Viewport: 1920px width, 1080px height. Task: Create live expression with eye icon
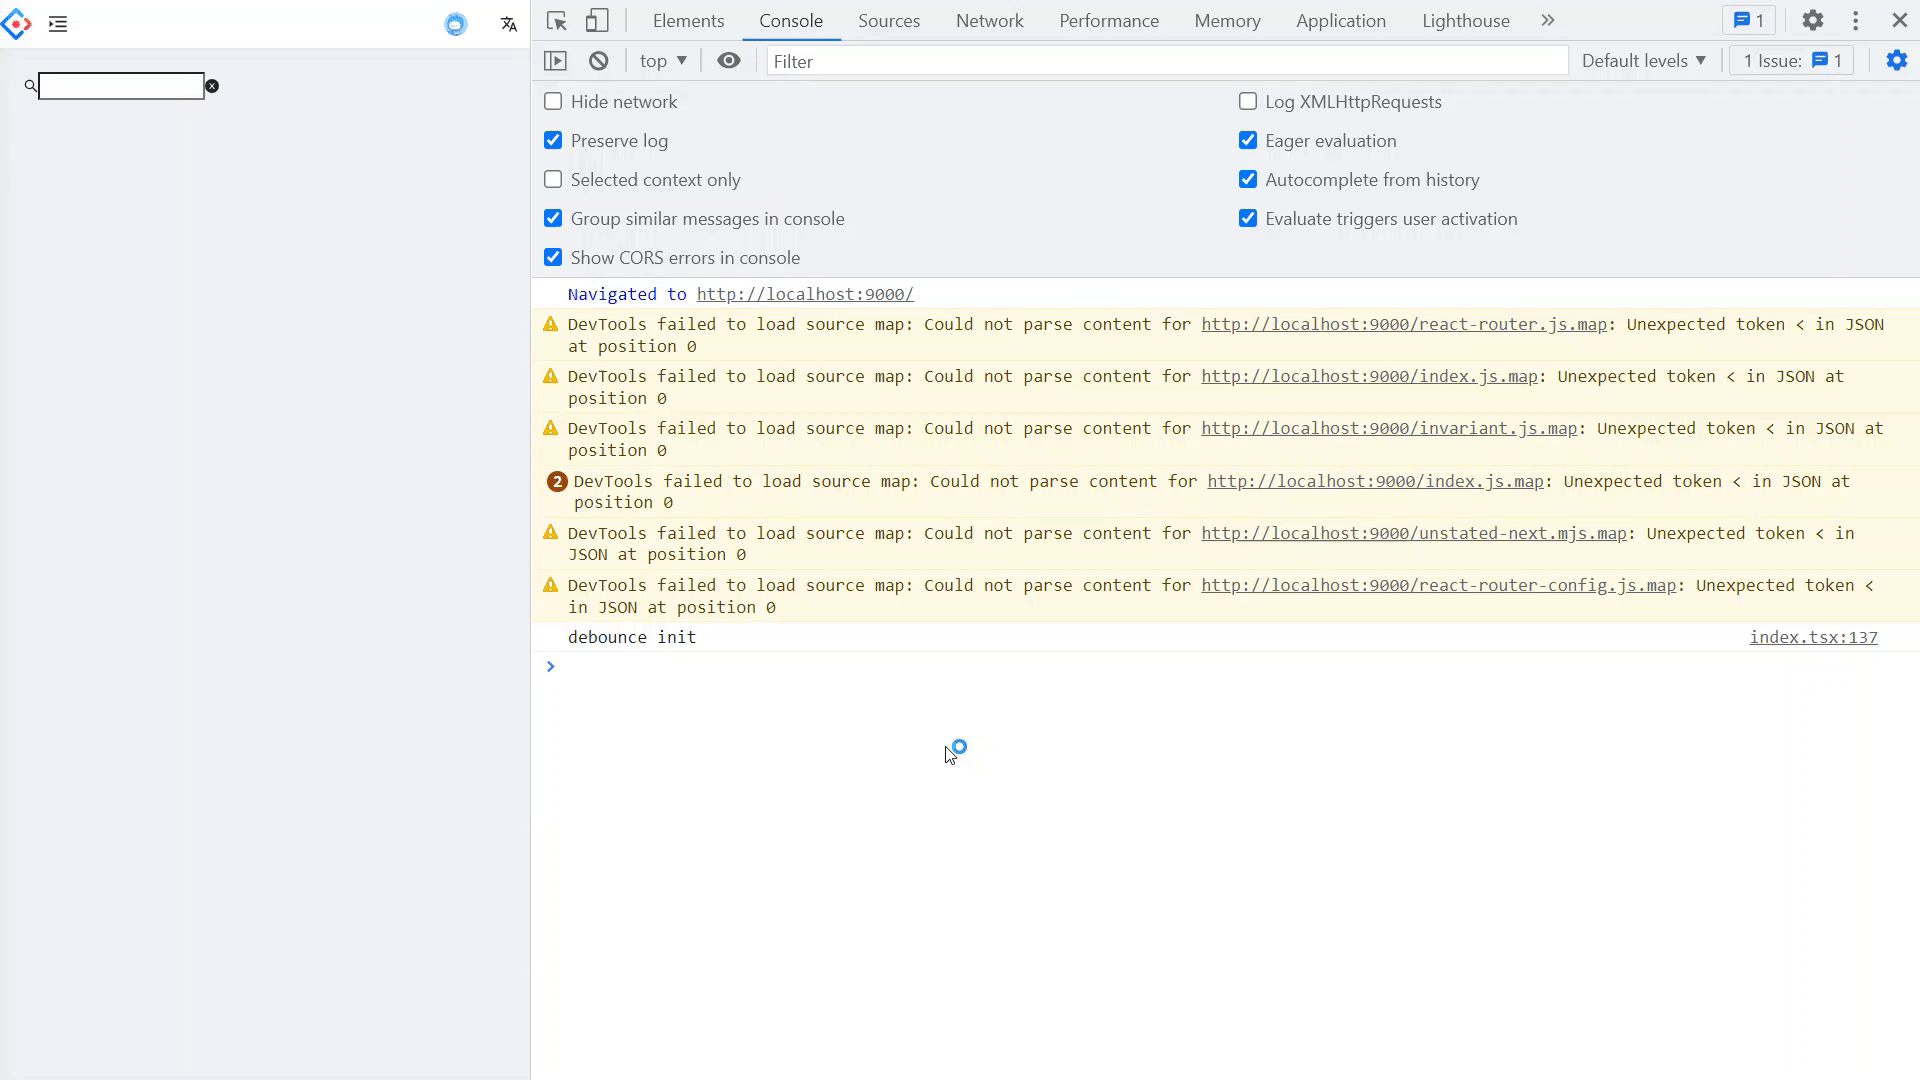729,61
